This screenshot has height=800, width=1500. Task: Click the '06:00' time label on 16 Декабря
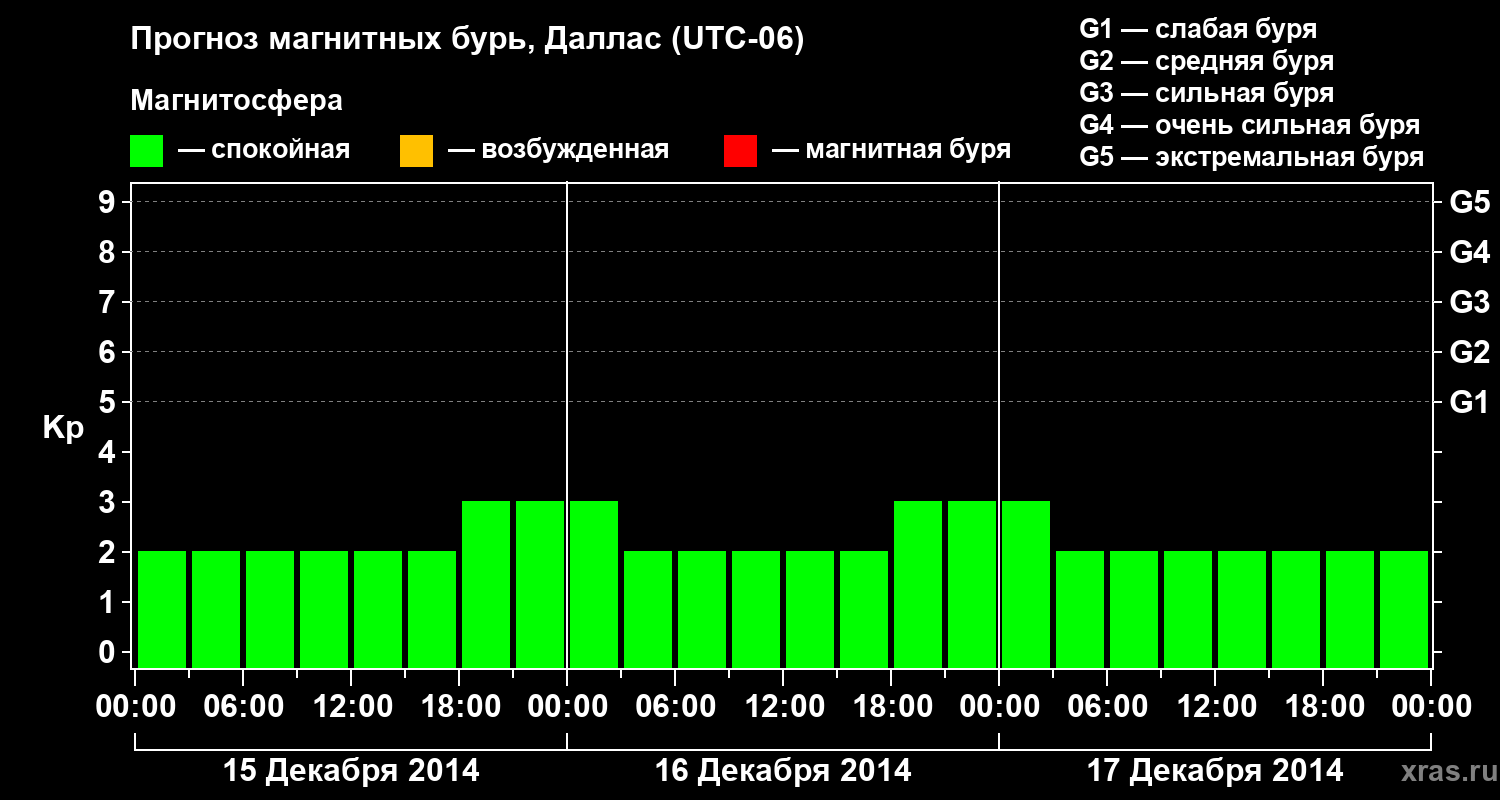click(676, 706)
